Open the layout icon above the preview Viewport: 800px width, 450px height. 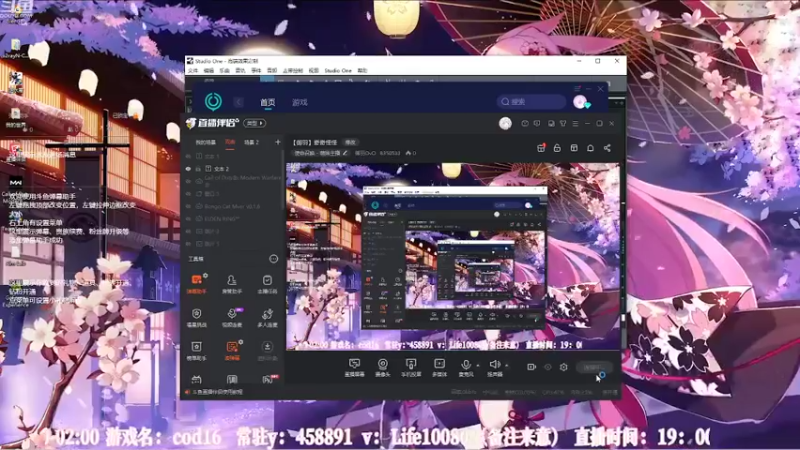(574, 148)
